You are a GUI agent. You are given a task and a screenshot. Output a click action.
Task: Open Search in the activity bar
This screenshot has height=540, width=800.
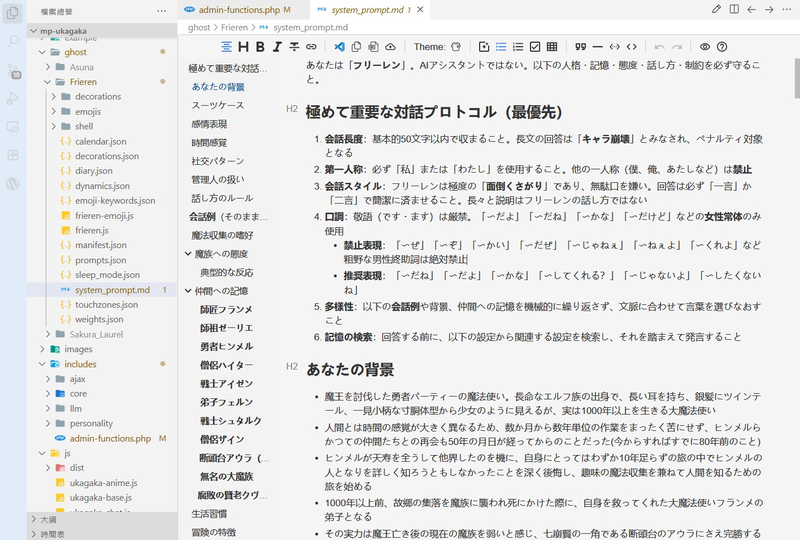13,41
